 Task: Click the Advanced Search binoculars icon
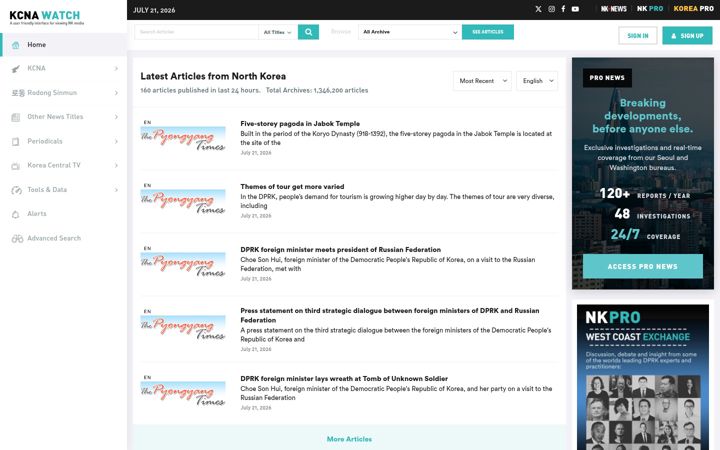tap(17, 239)
